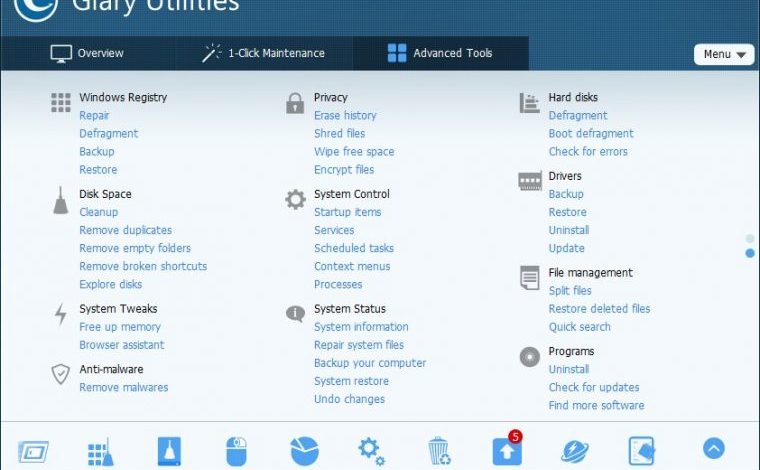760x470 pixels.
Task: Open Processes link
Action: (338, 284)
